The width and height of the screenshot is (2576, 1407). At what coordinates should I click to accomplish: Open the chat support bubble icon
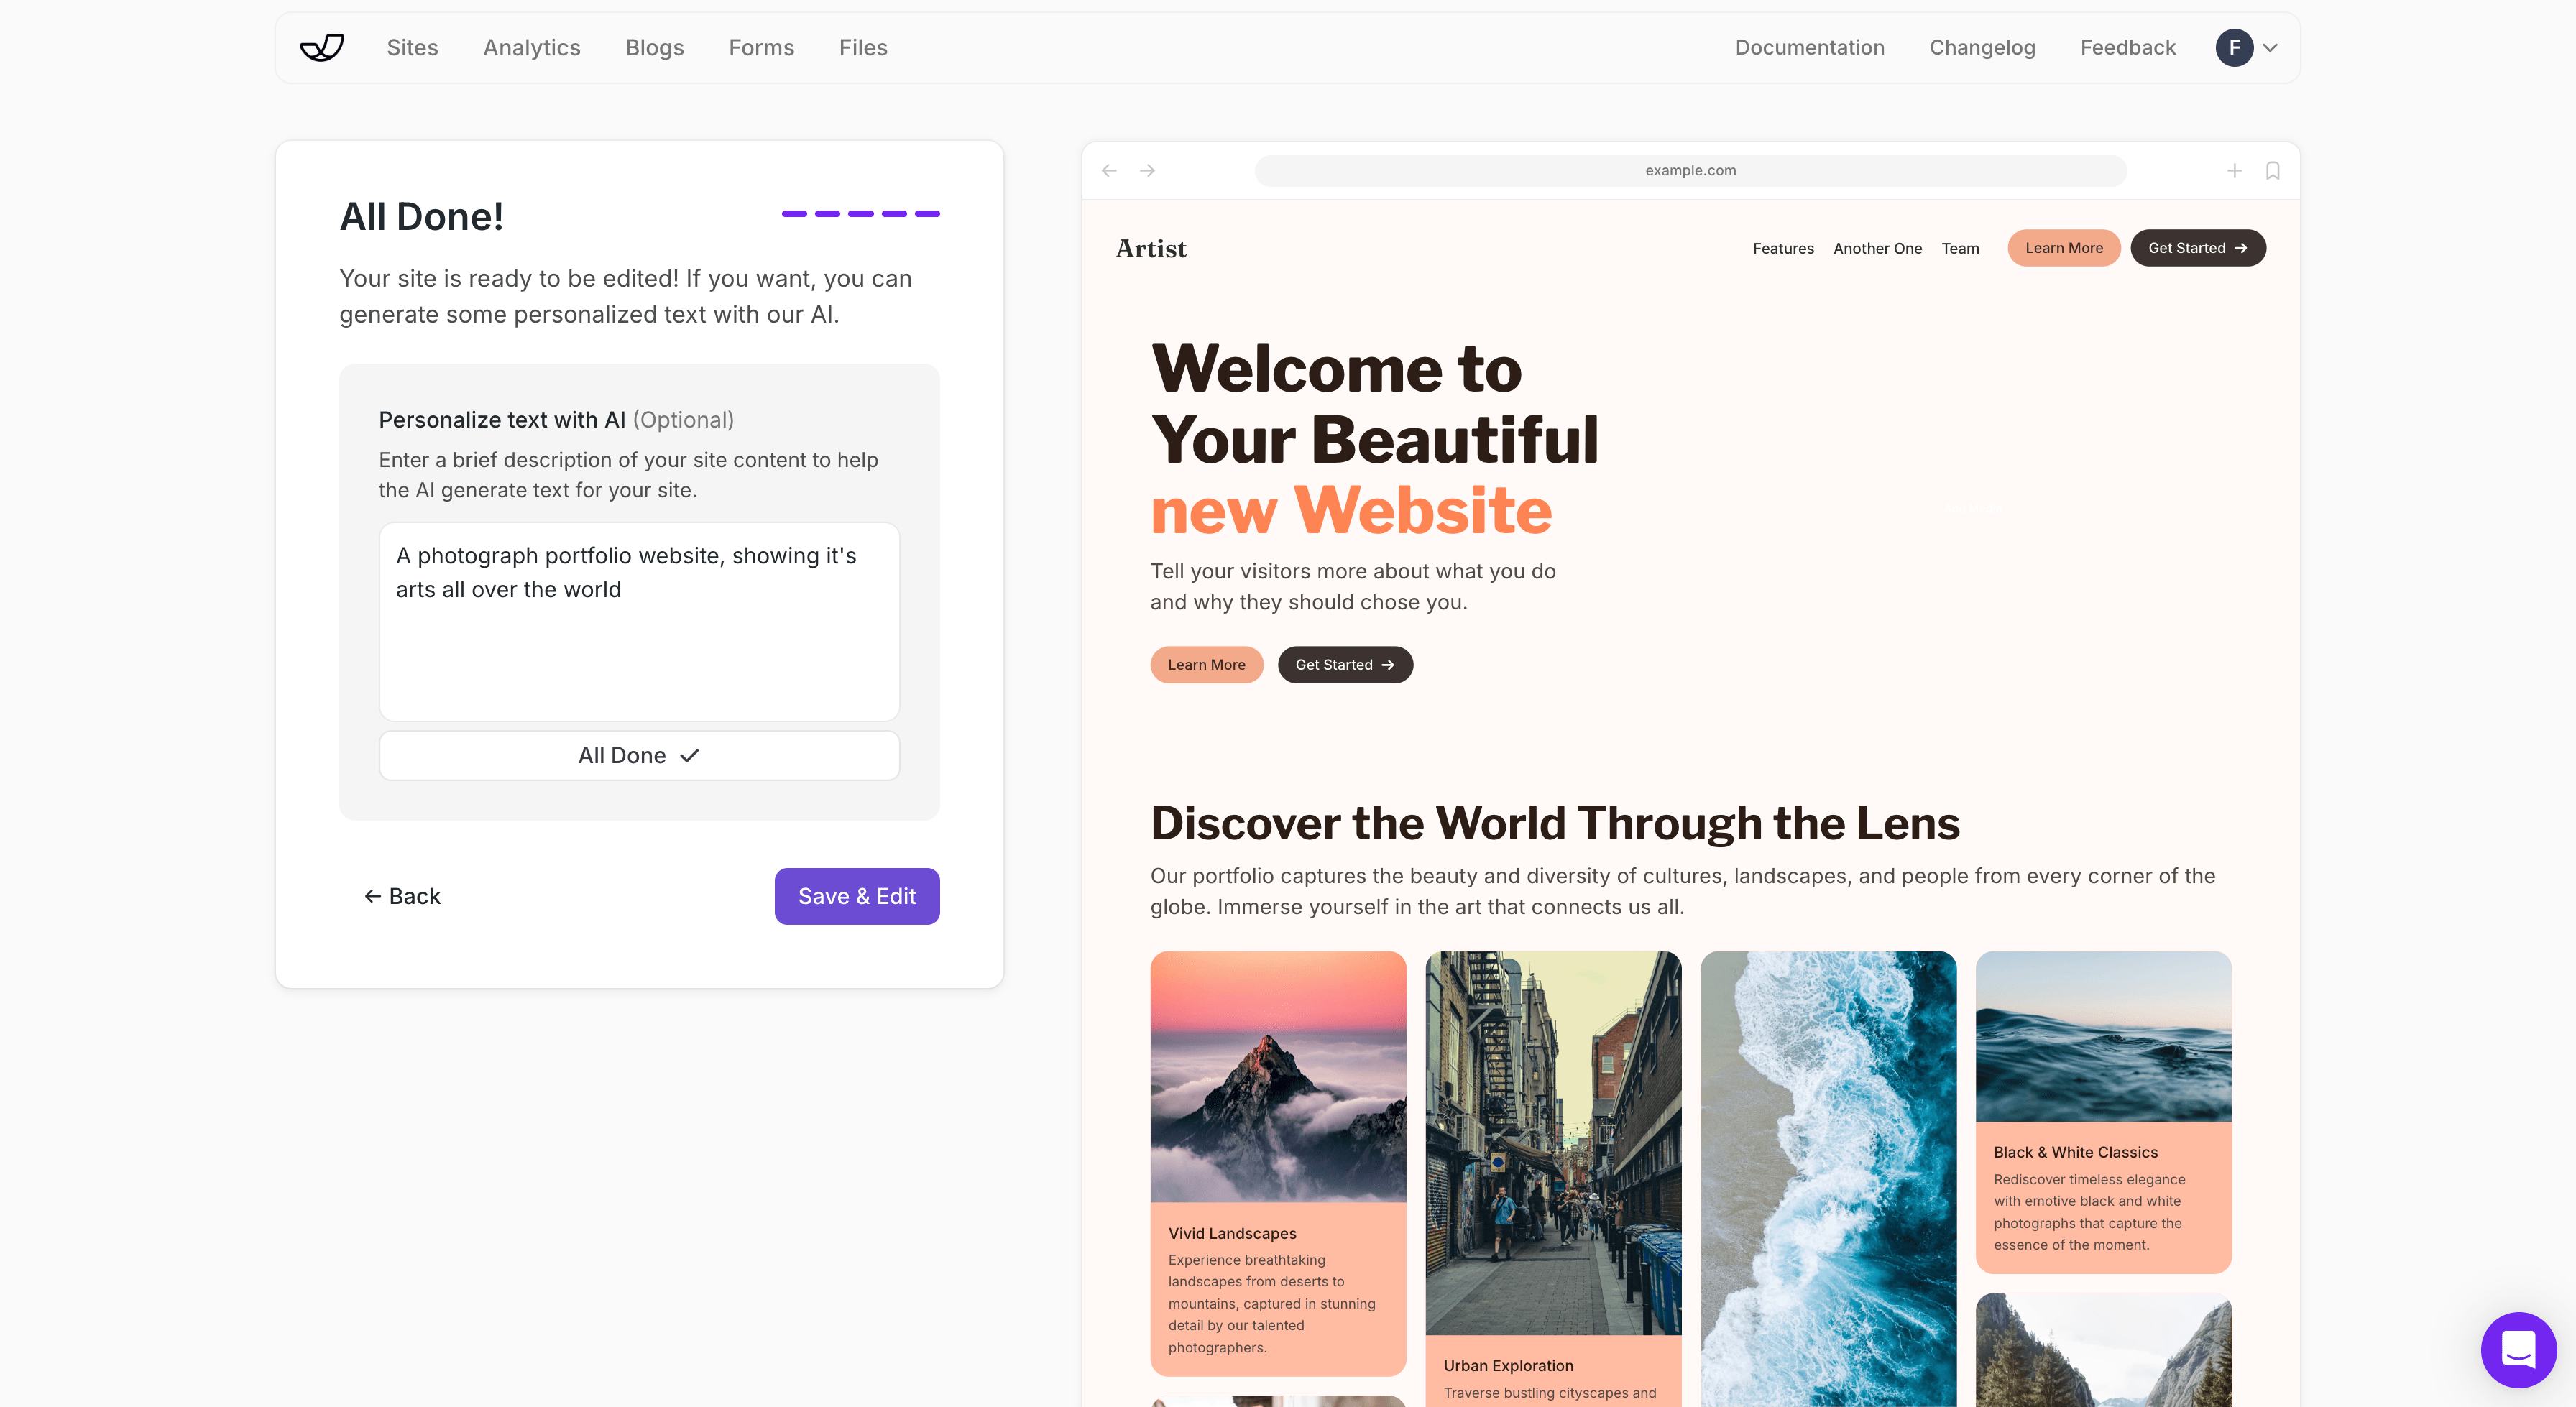coord(2518,1349)
